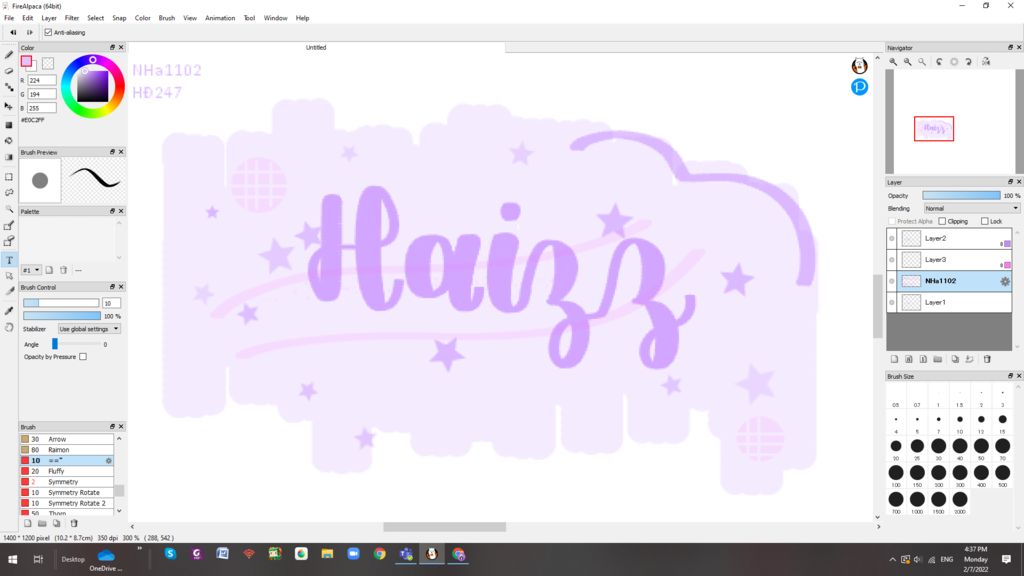Float the Brush Control panel
Screen dimensions: 1024x576
click(x=112, y=287)
